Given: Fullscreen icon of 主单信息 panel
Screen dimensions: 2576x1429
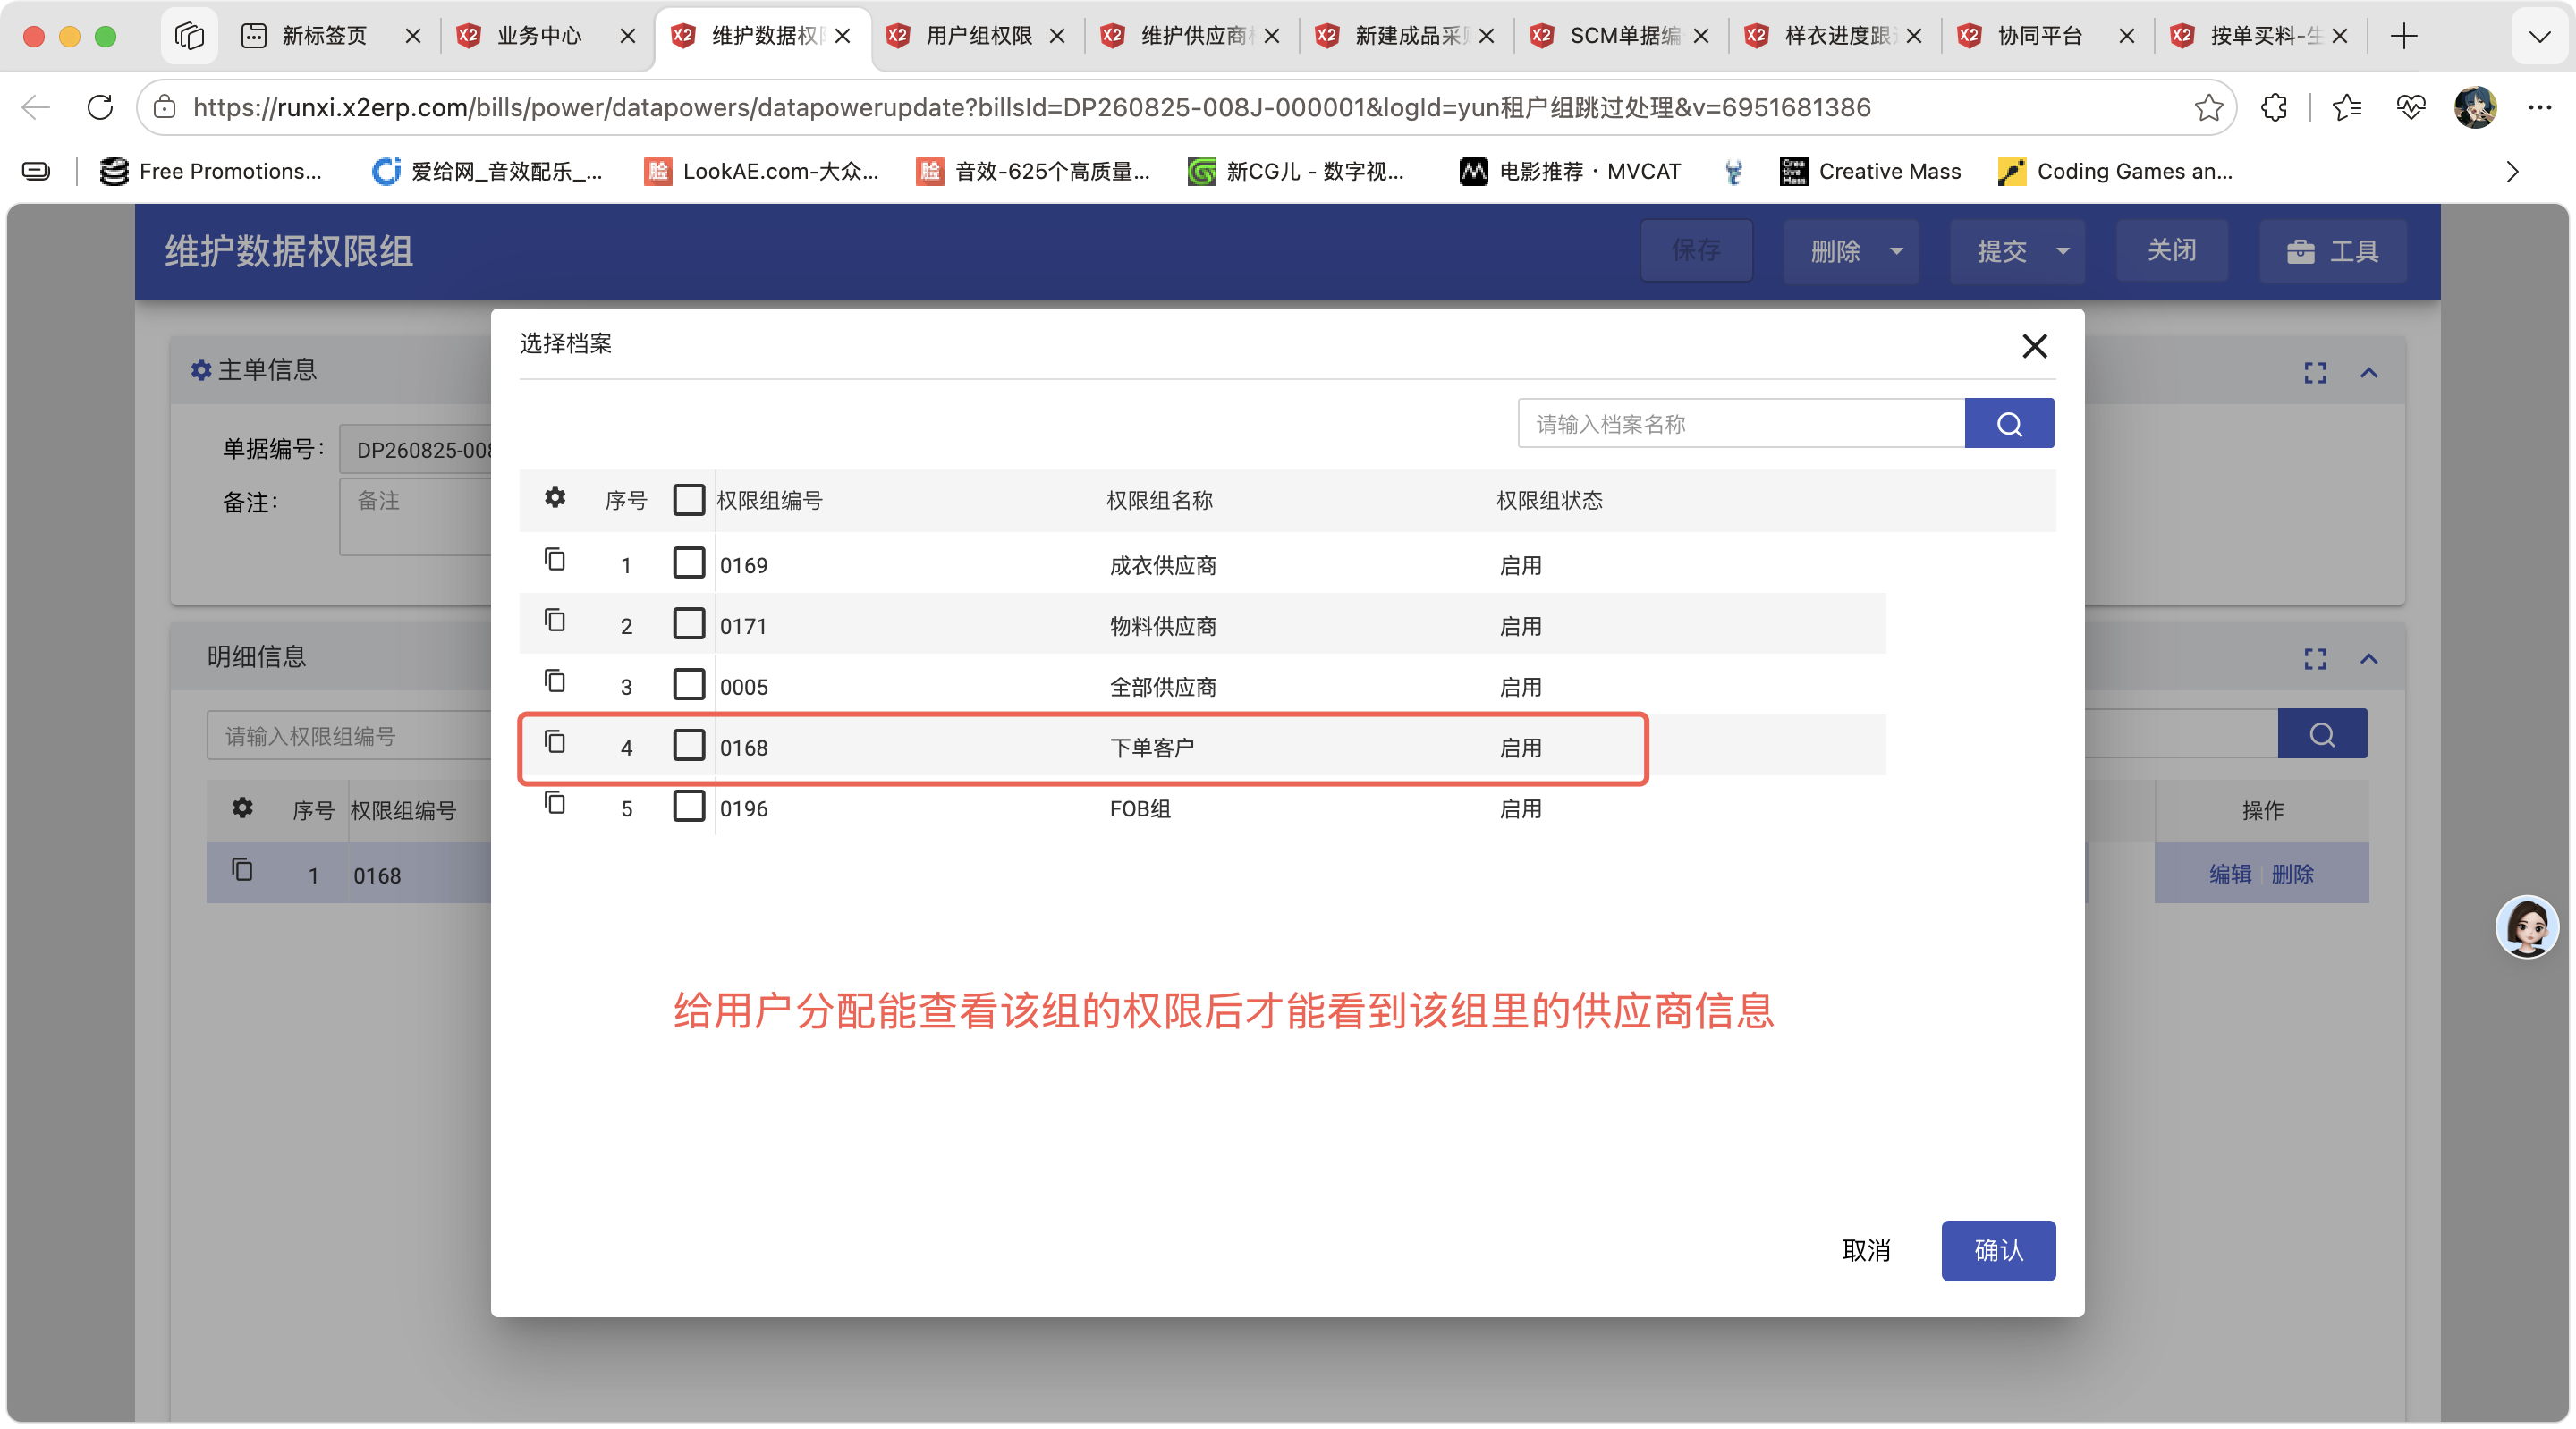Looking at the screenshot, I should [2315, 373].
